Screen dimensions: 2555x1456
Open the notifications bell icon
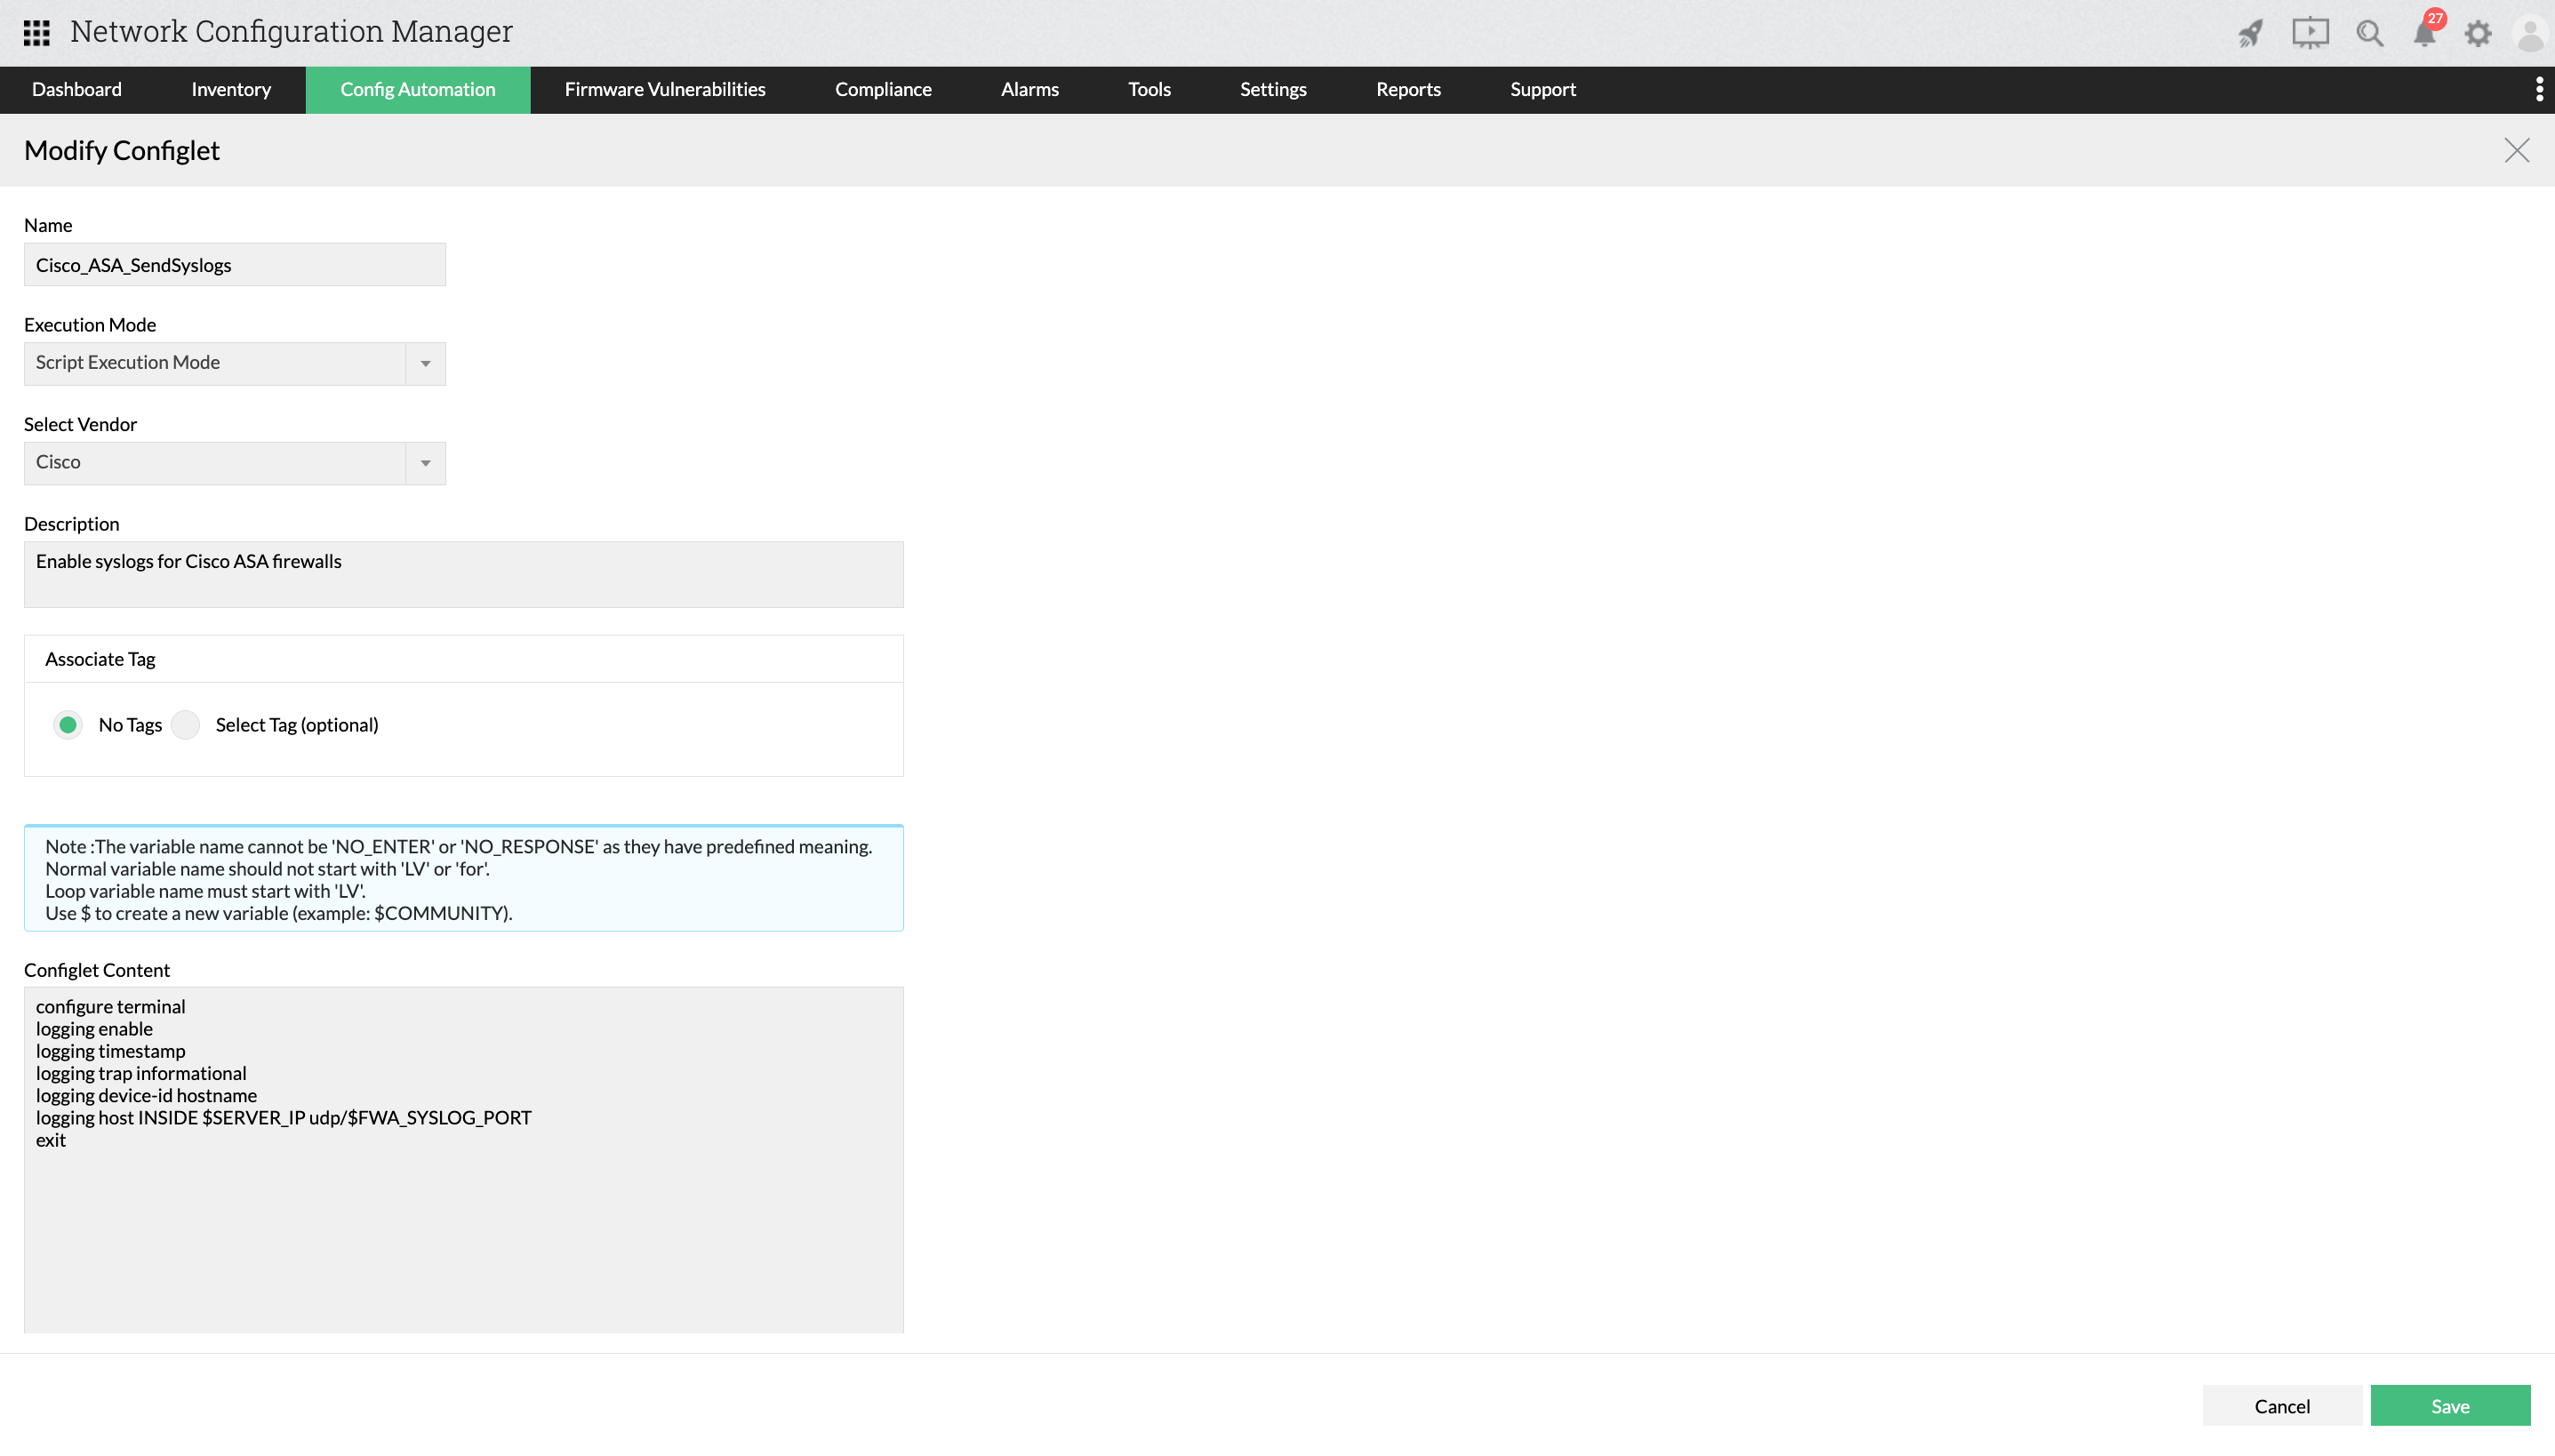(2424, 34)
